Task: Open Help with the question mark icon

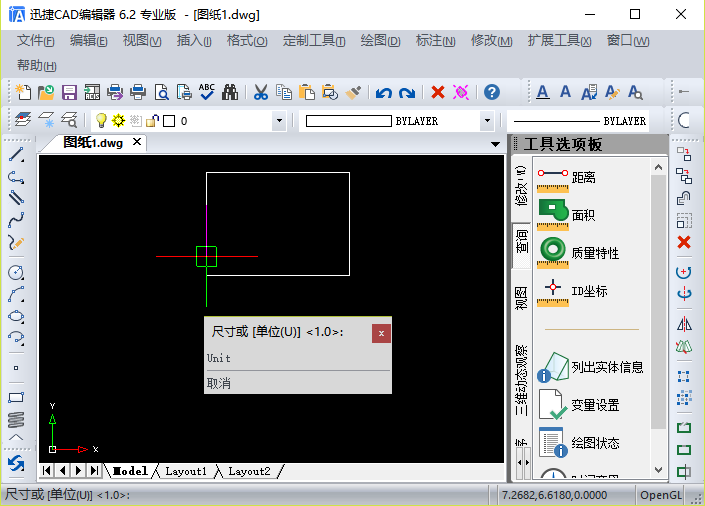Action: (x=492, y=92)
